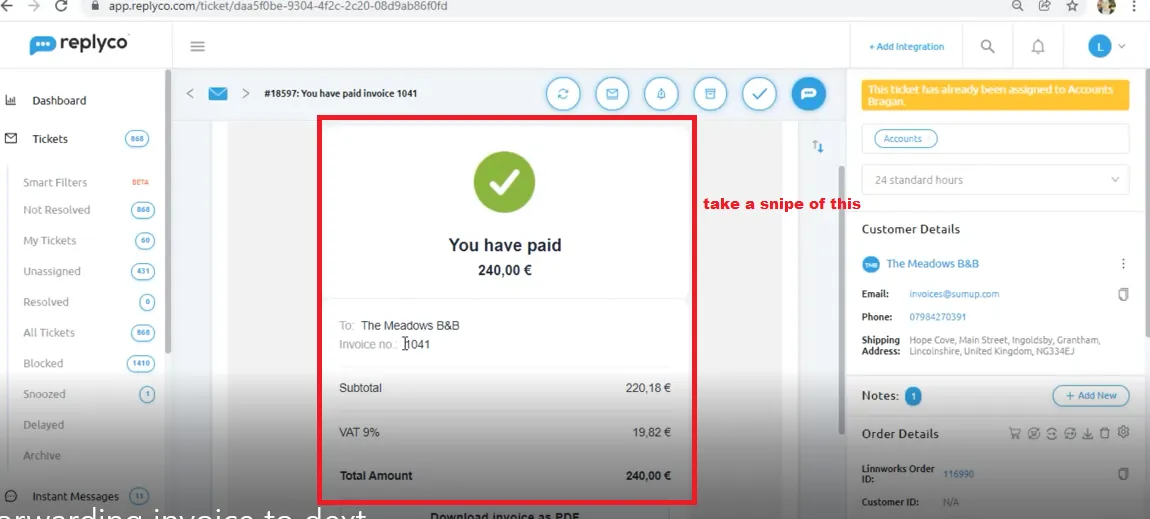This screenshot has width=1150, height=519.
Task: Click the Subtotal 220,18 € value
Action: tap(648, 388)
